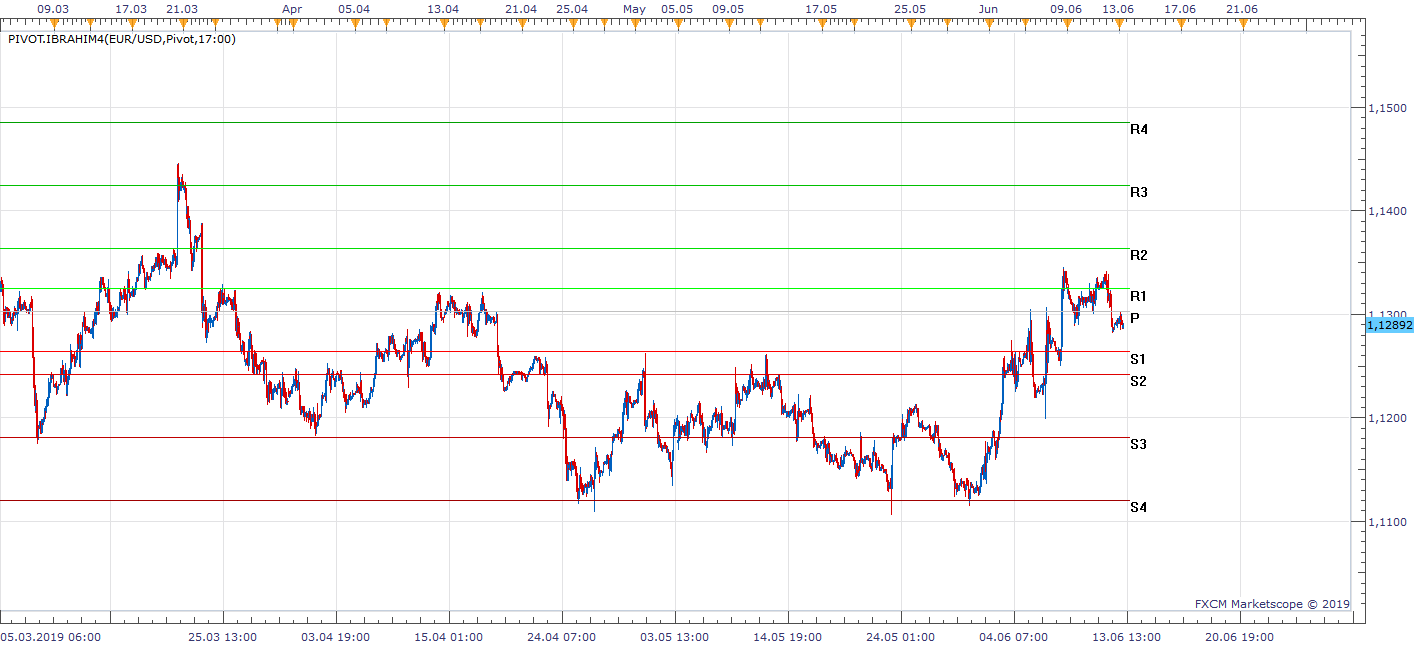The image size is (1423, 649).
Task: Select the S2 support level label
Action: 1139,381
